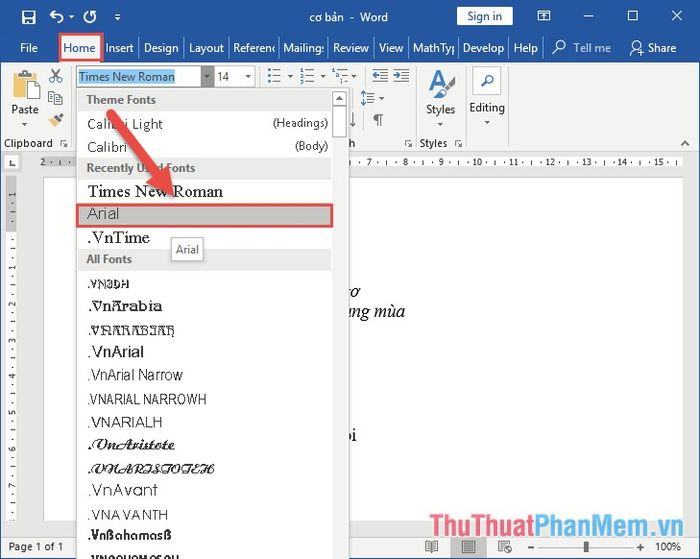
Task: Switch to the Insert tab
Action: pos(119,48)
